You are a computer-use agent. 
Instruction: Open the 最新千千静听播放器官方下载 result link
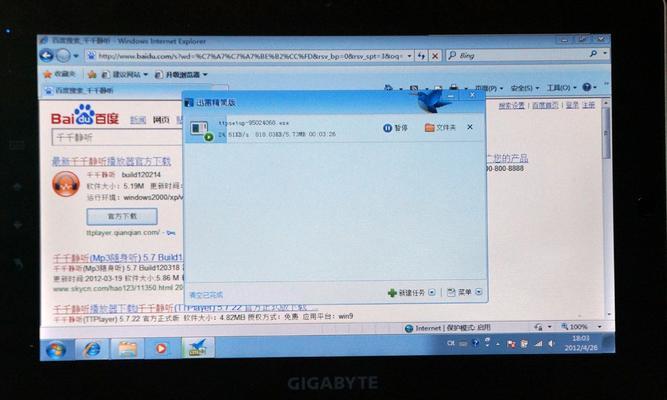click(111, 161)
